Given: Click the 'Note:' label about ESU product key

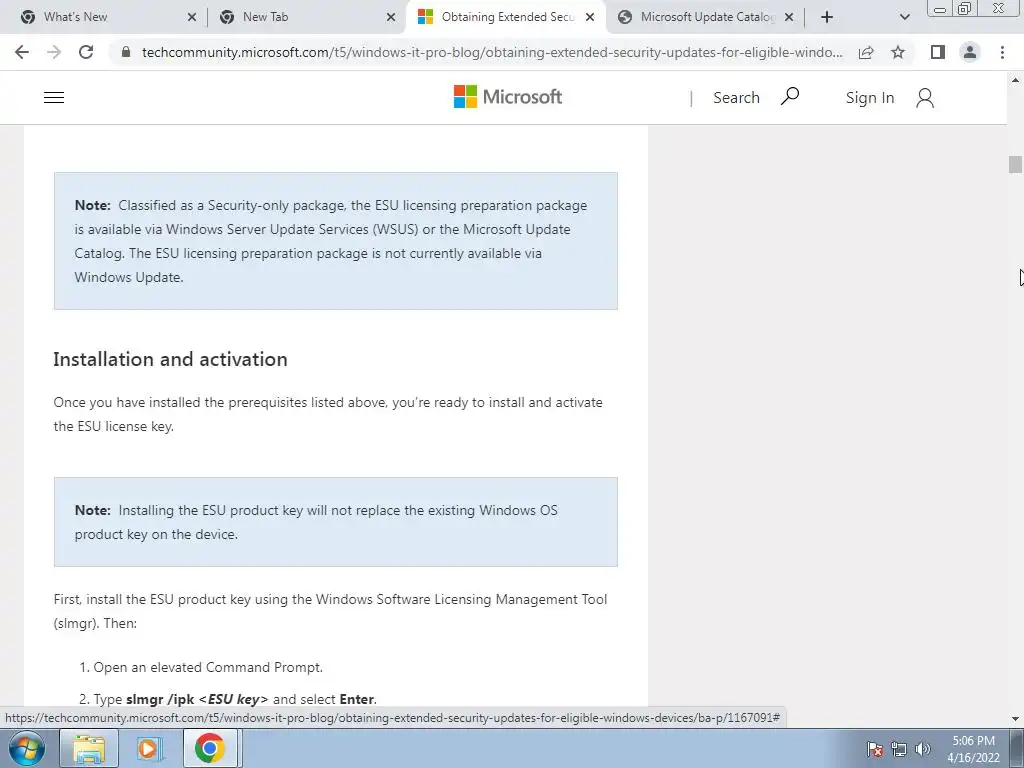Looking at the screenshot, I should tap(93, 510).
